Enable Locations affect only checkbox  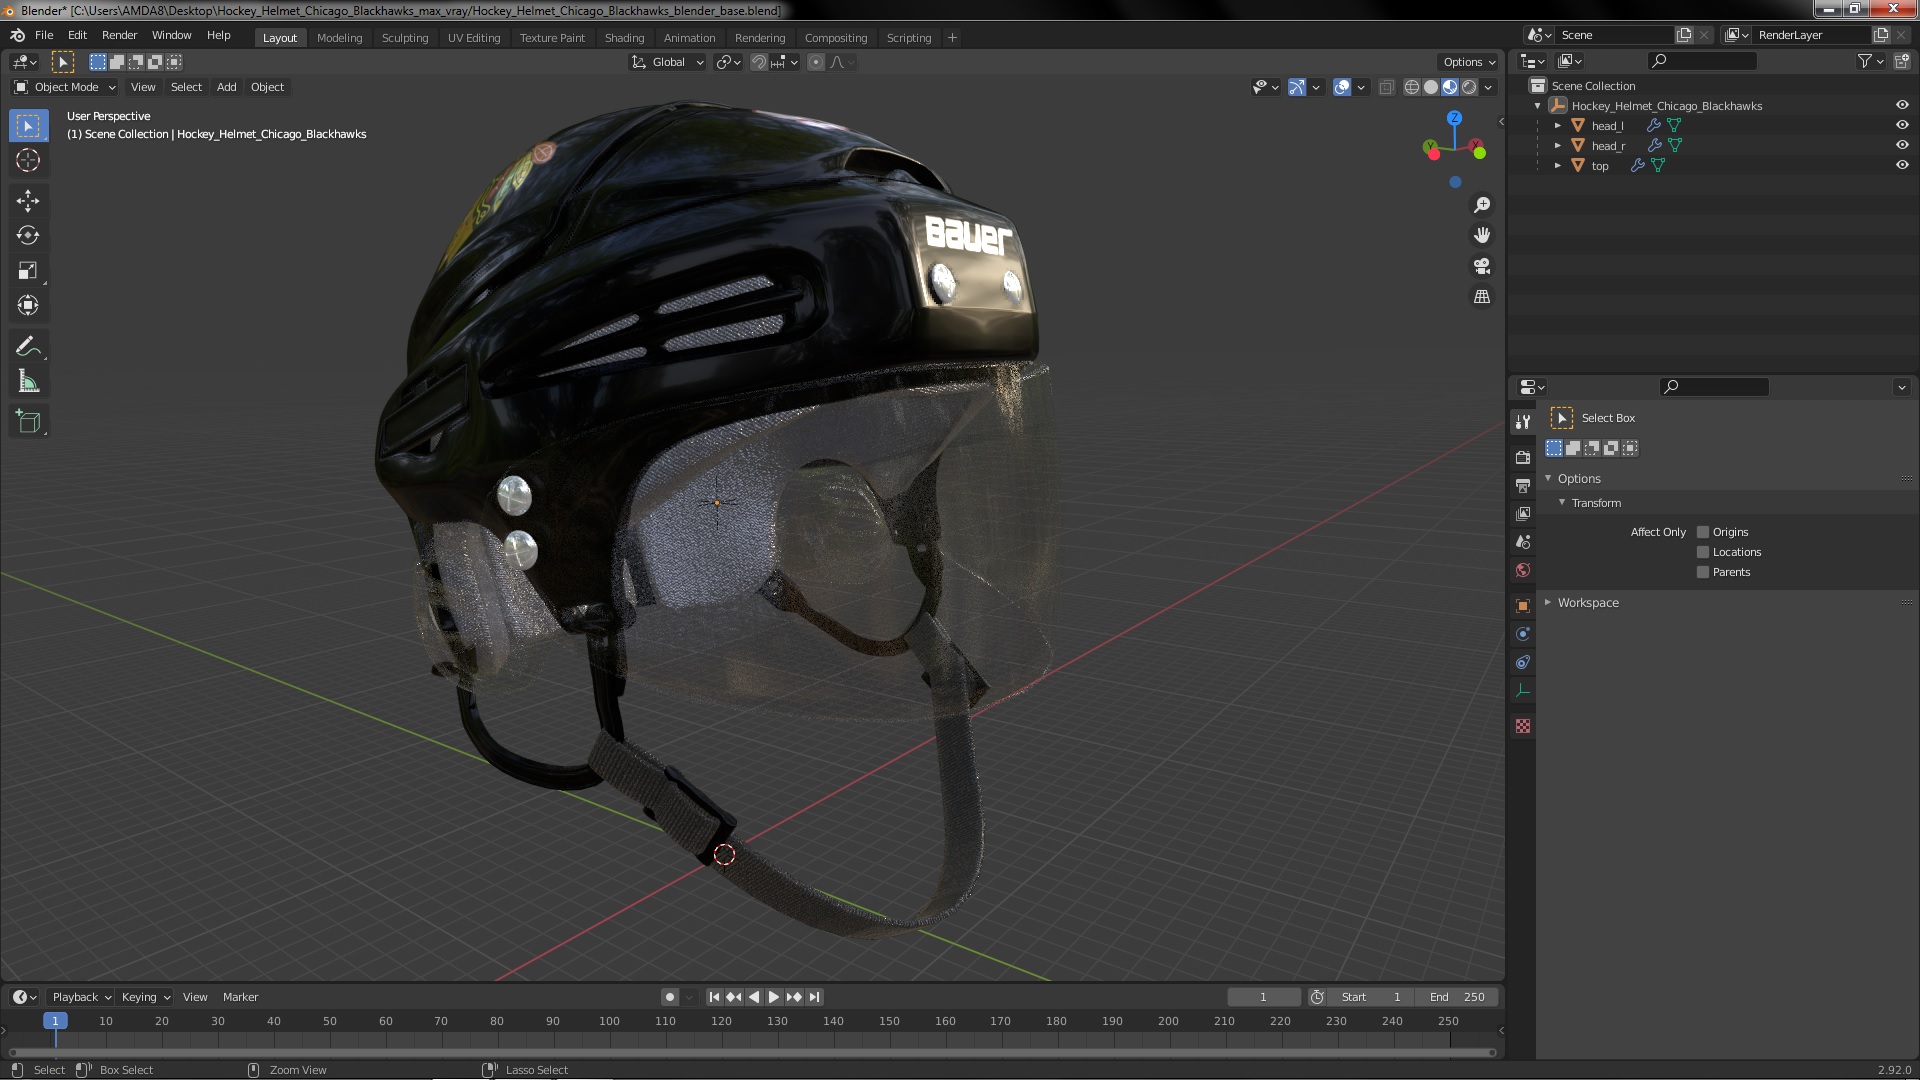coord(1703,552)
